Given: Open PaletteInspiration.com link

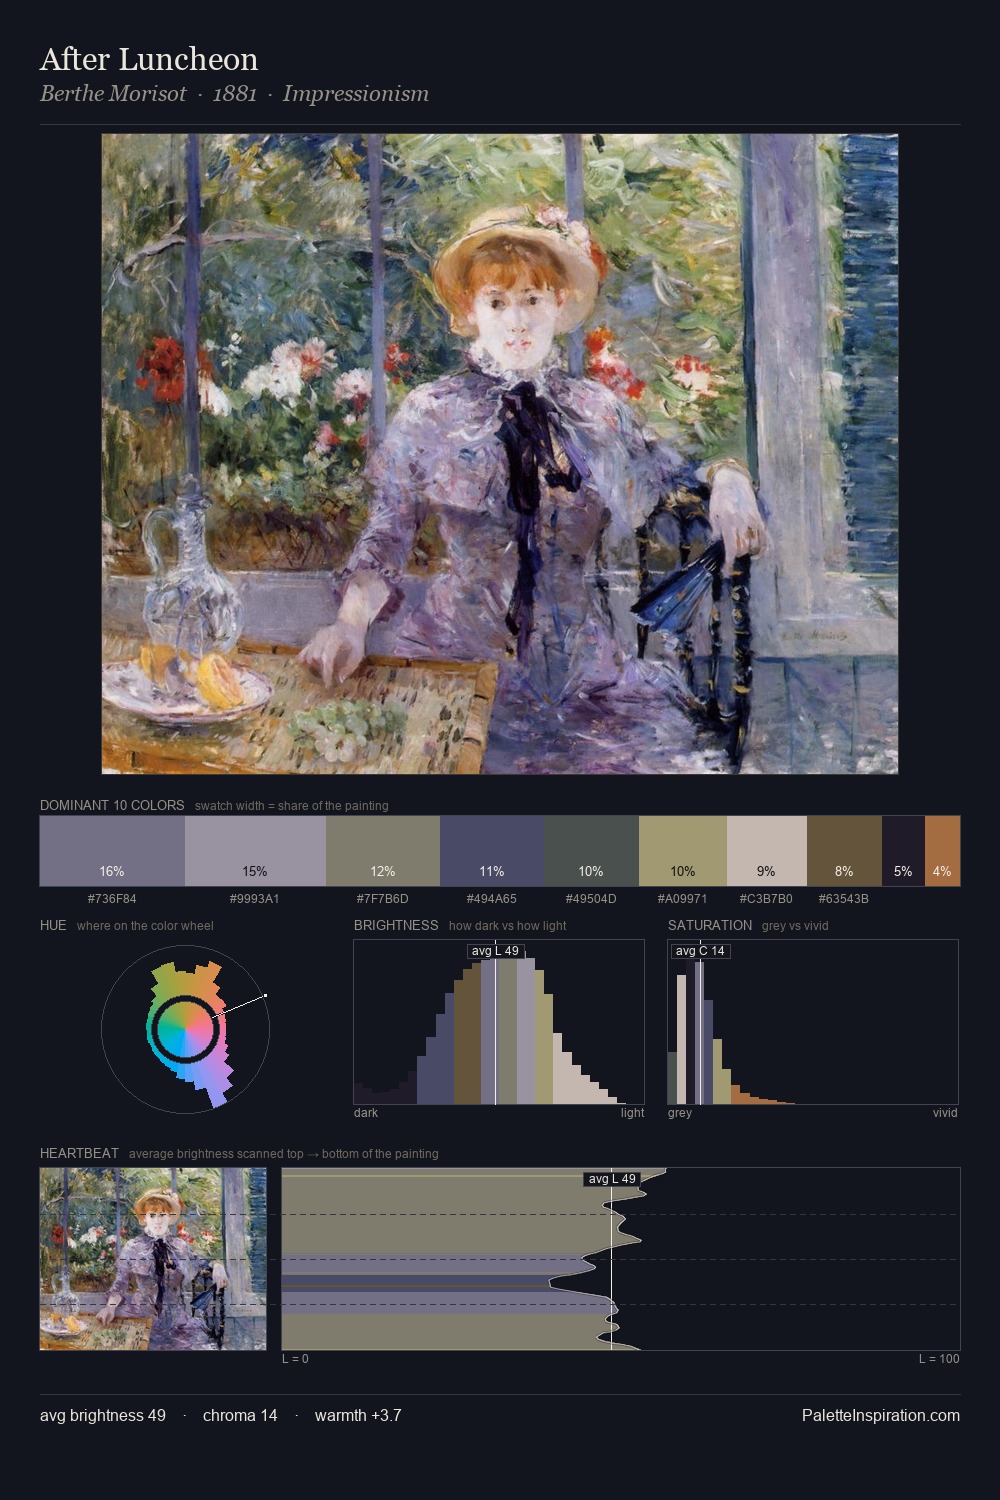Looking at the screenshot, I should coord(881,1415).
